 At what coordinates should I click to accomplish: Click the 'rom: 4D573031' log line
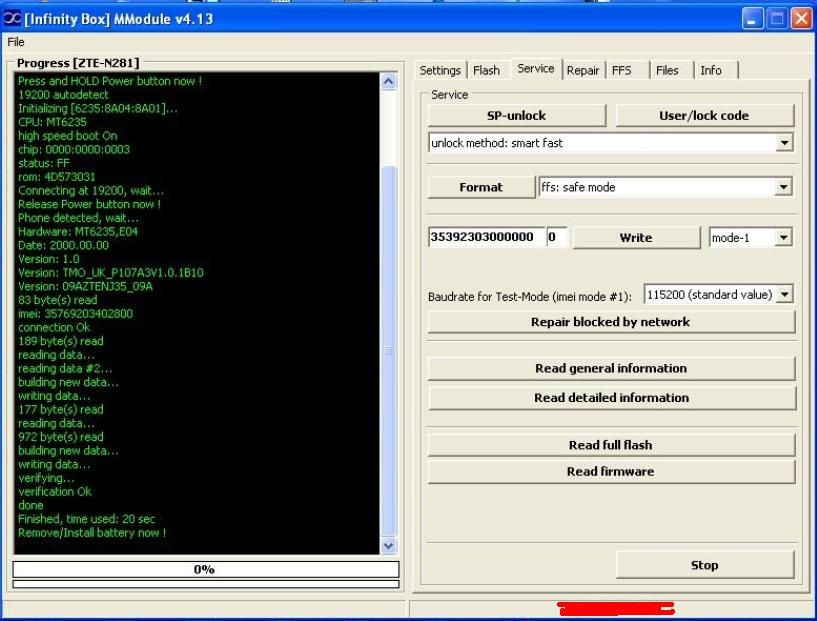57,177
